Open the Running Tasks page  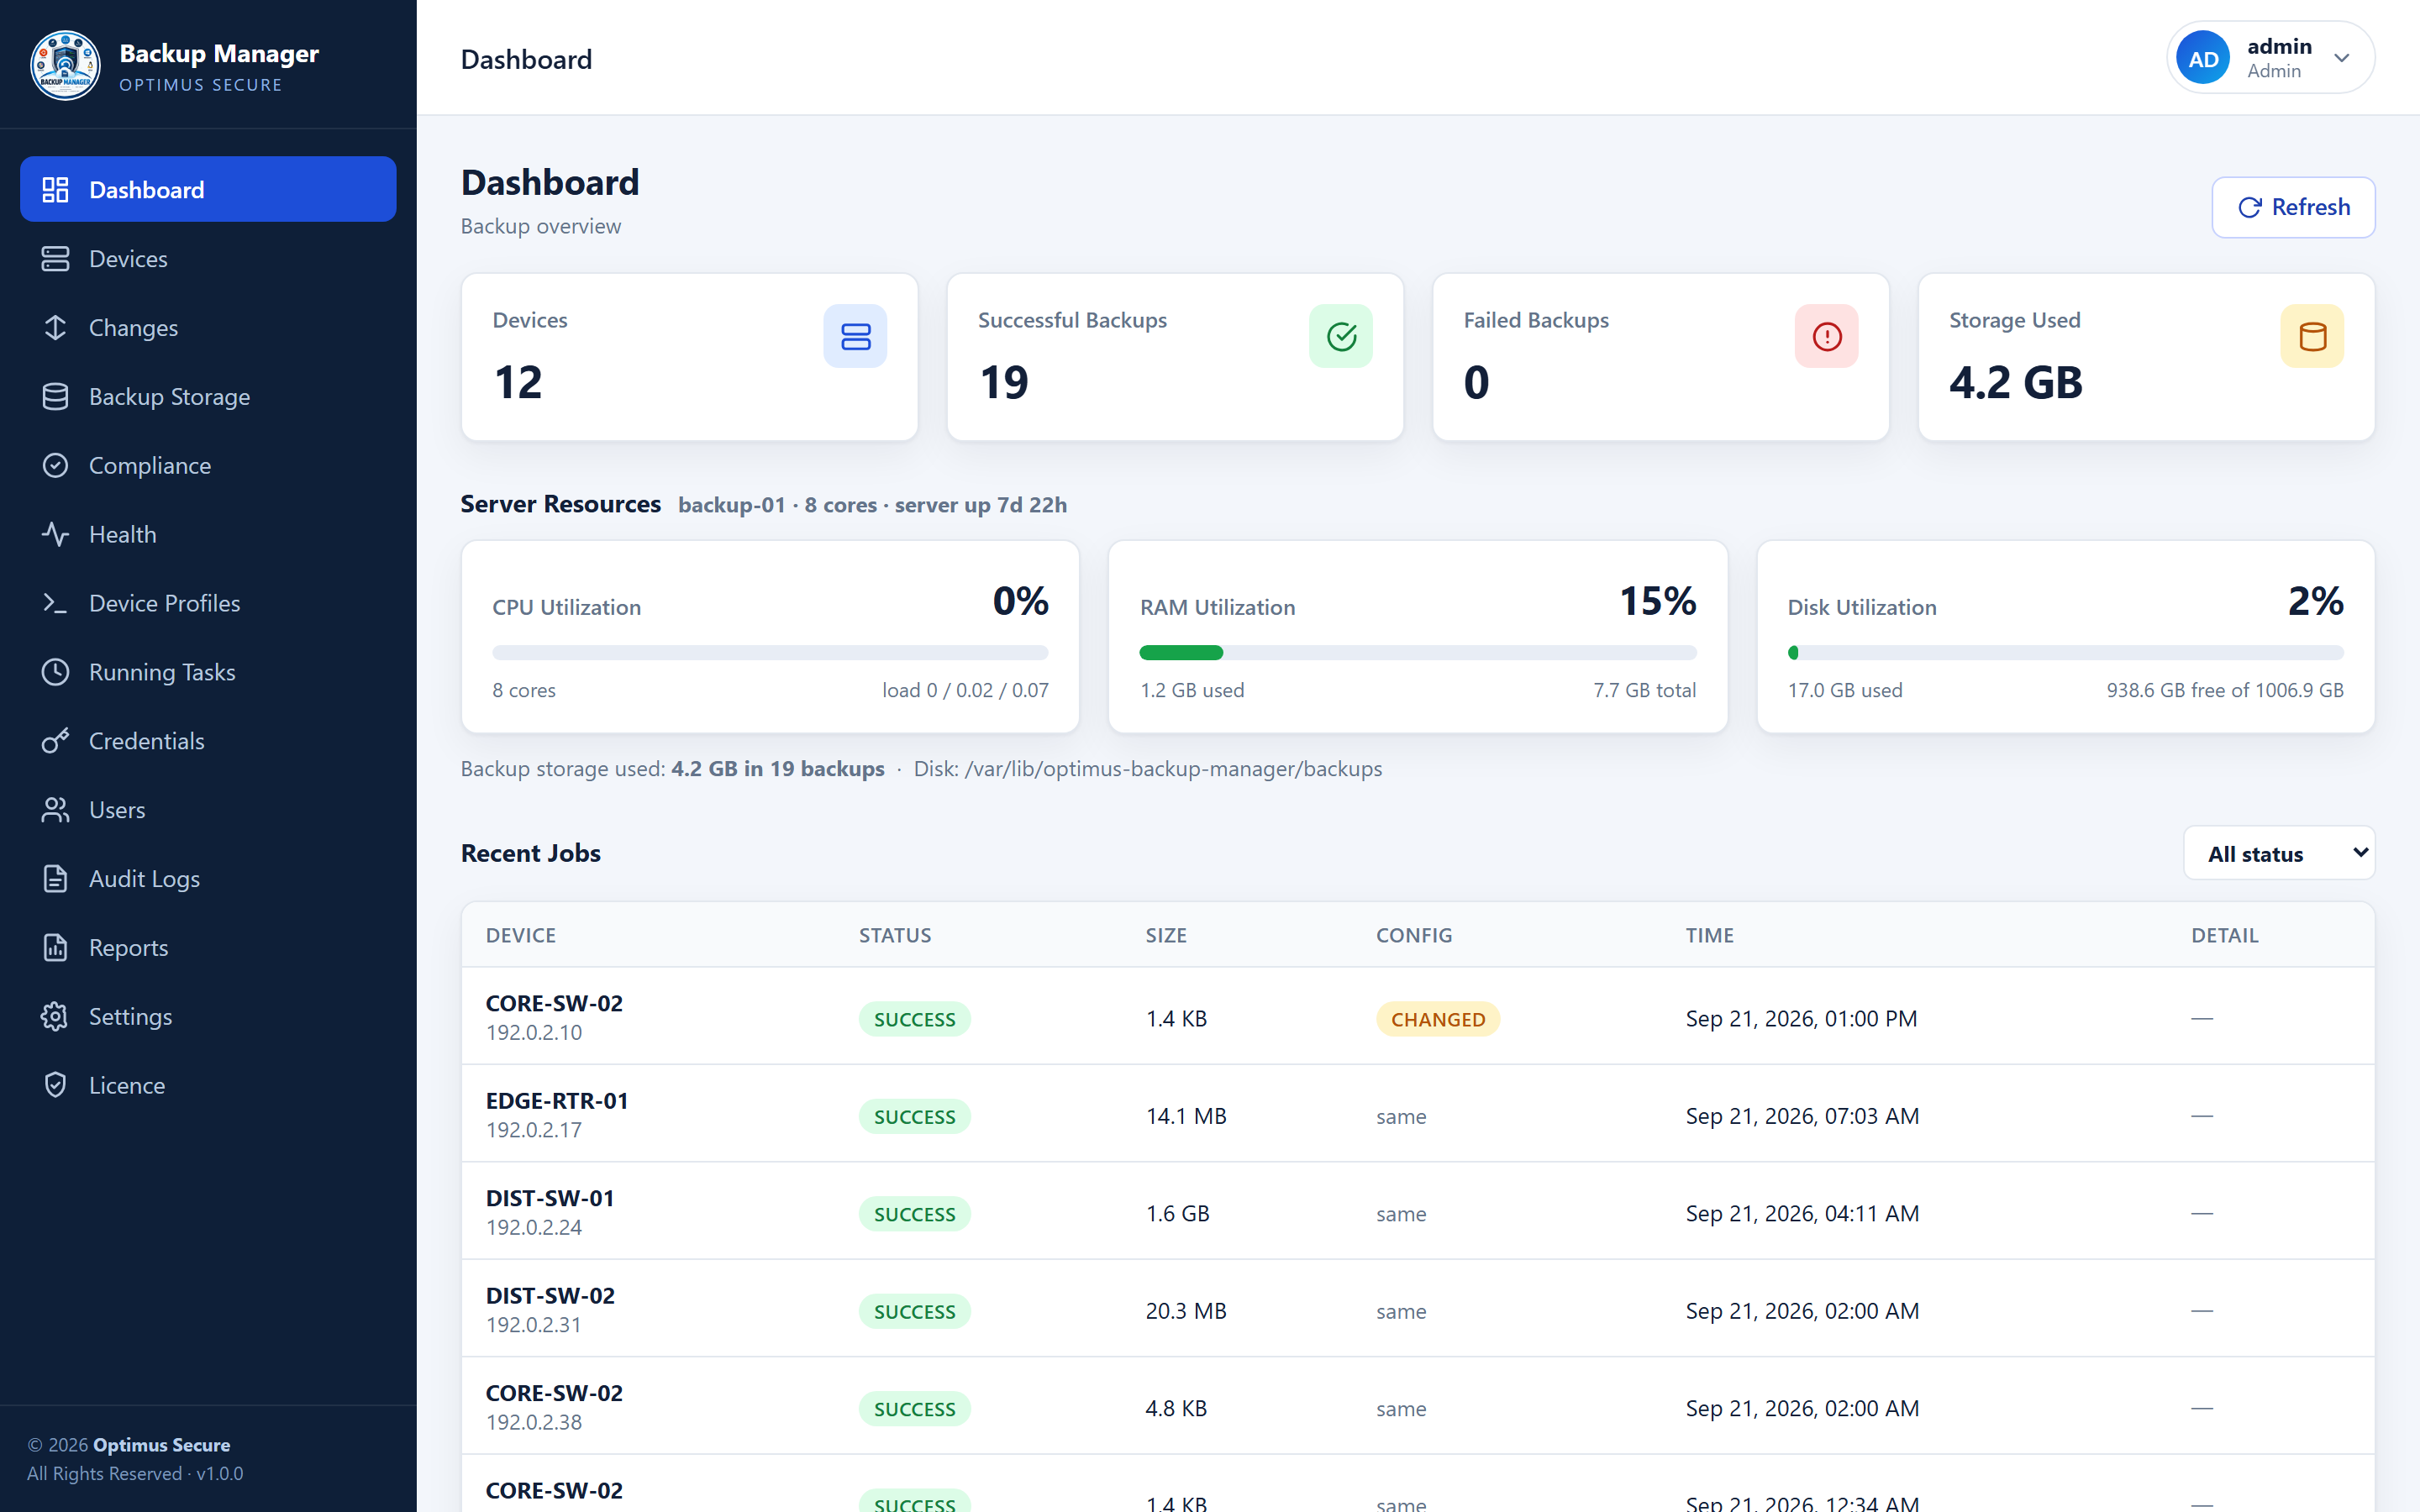click(x=208, y=672)
